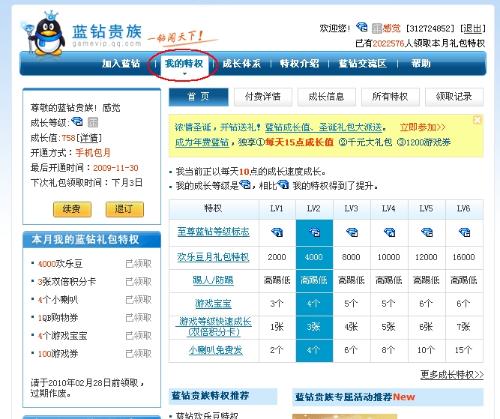Open 至尊蓝钻等级标志 privilege link
The height and width of the screenshot is (419, 500).
tap(213, 232)
